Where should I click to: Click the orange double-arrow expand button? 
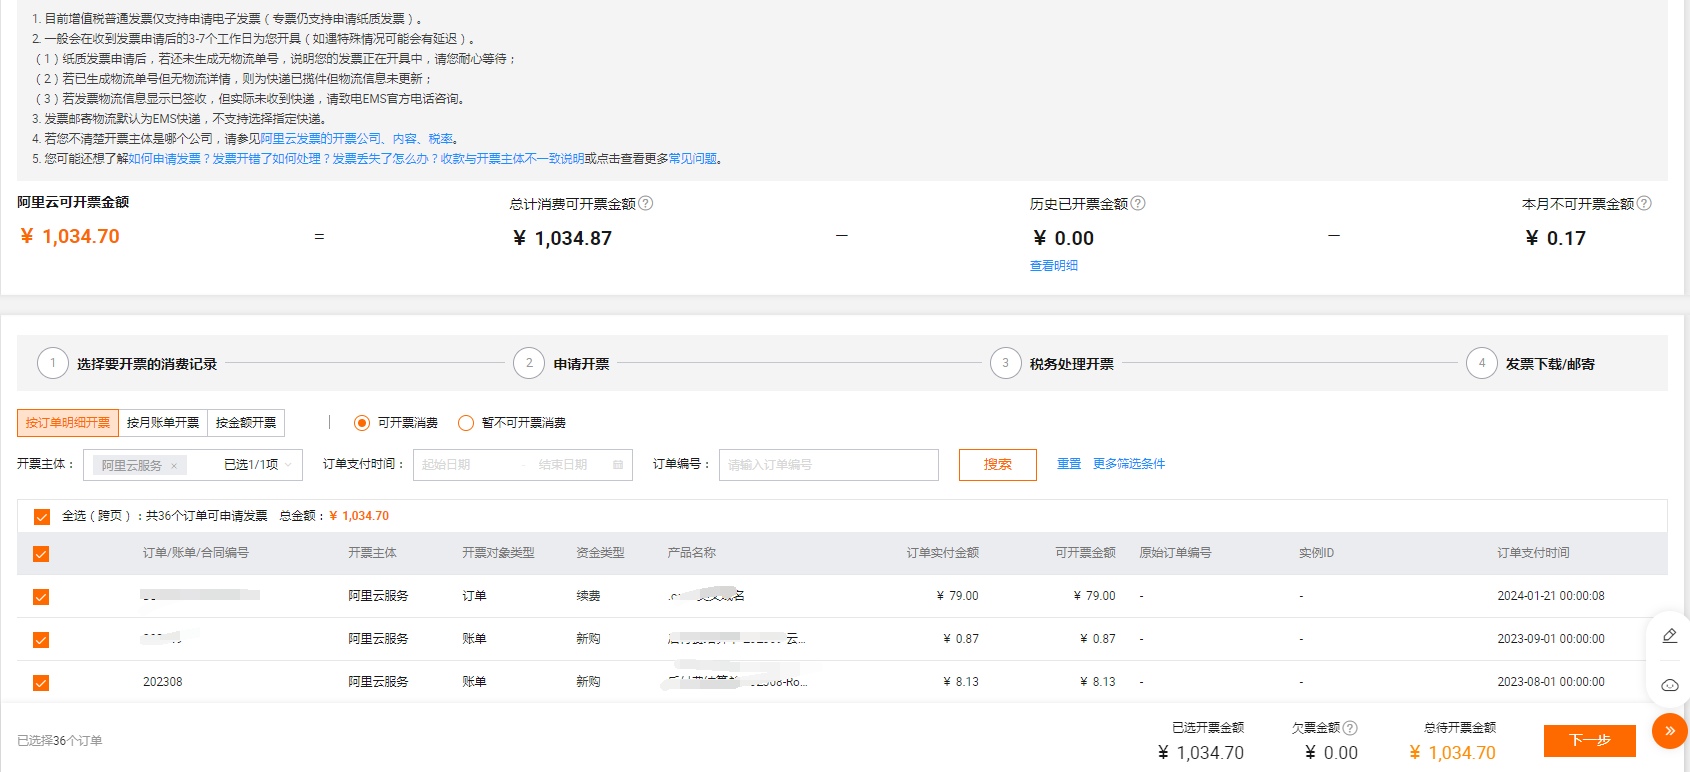click(1669, 731)
